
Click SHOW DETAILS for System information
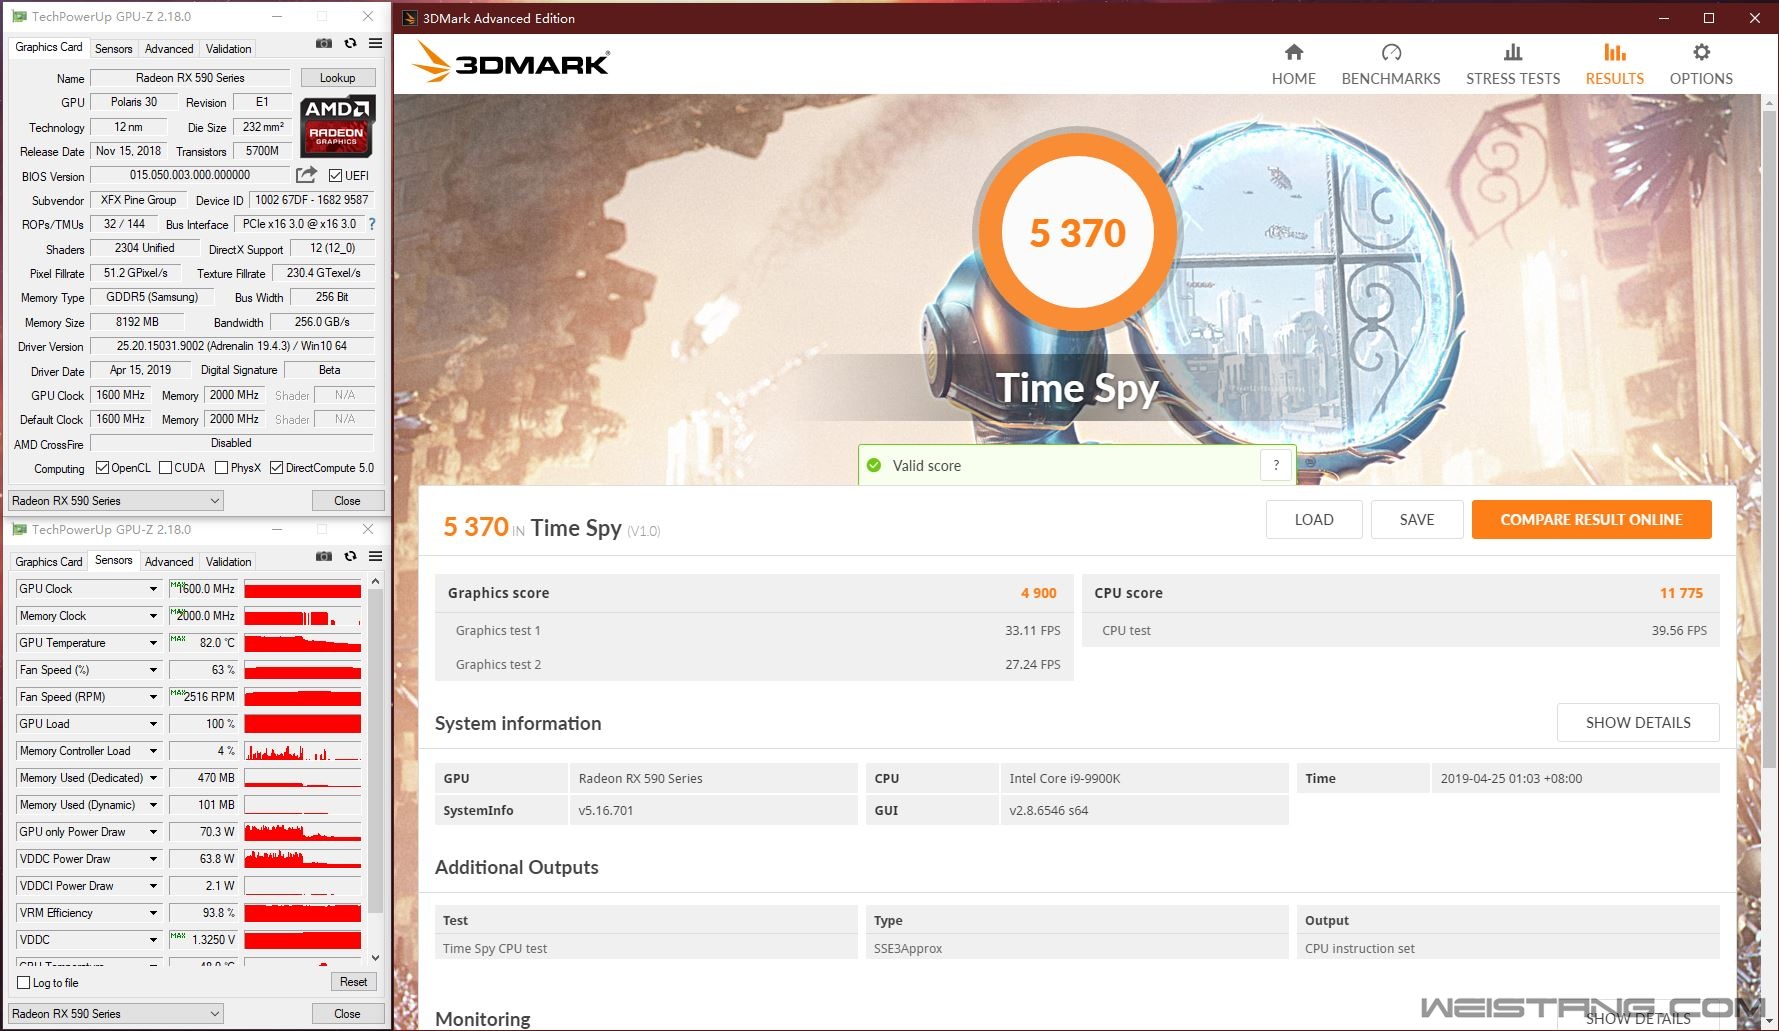coord(1638,722)
